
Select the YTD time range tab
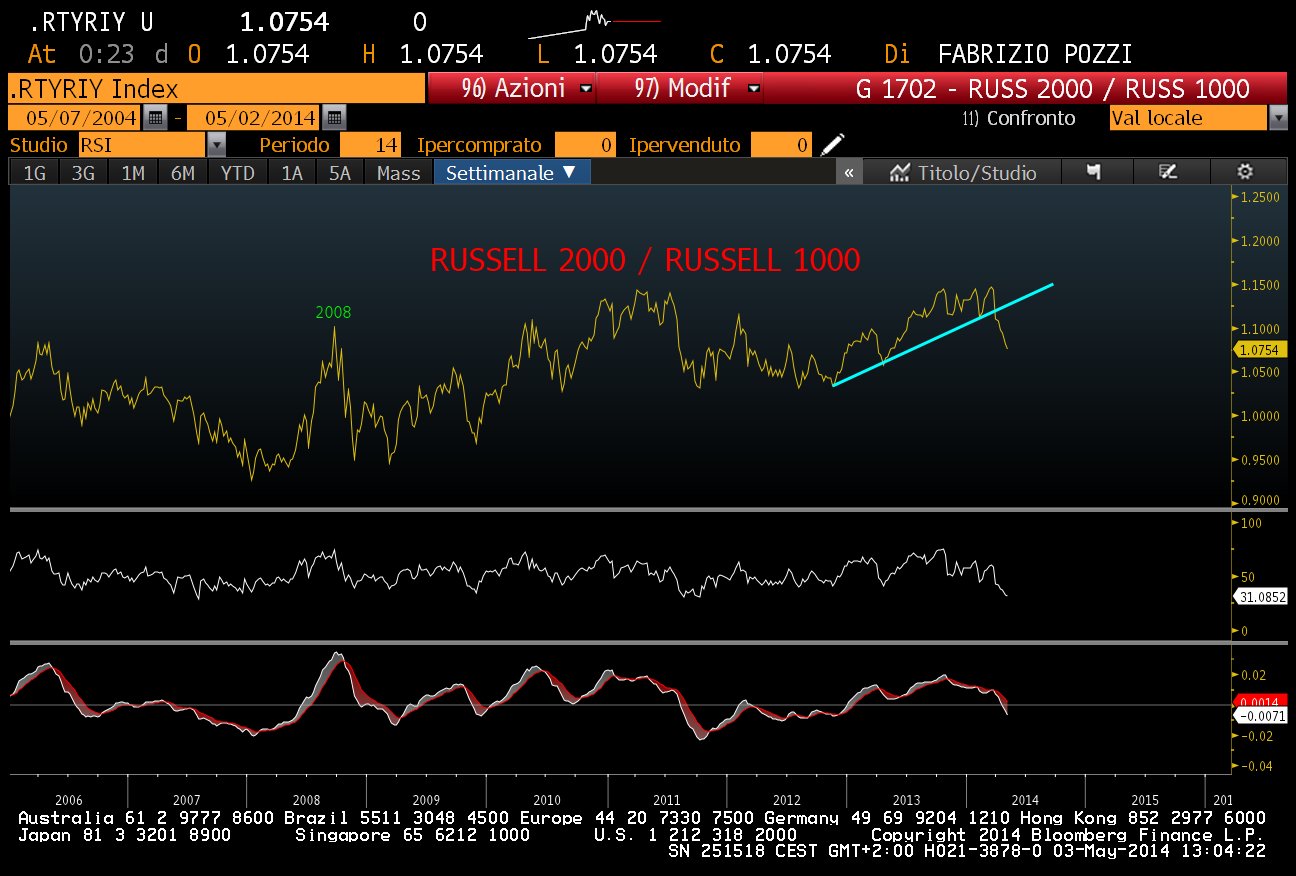[238, 173]
